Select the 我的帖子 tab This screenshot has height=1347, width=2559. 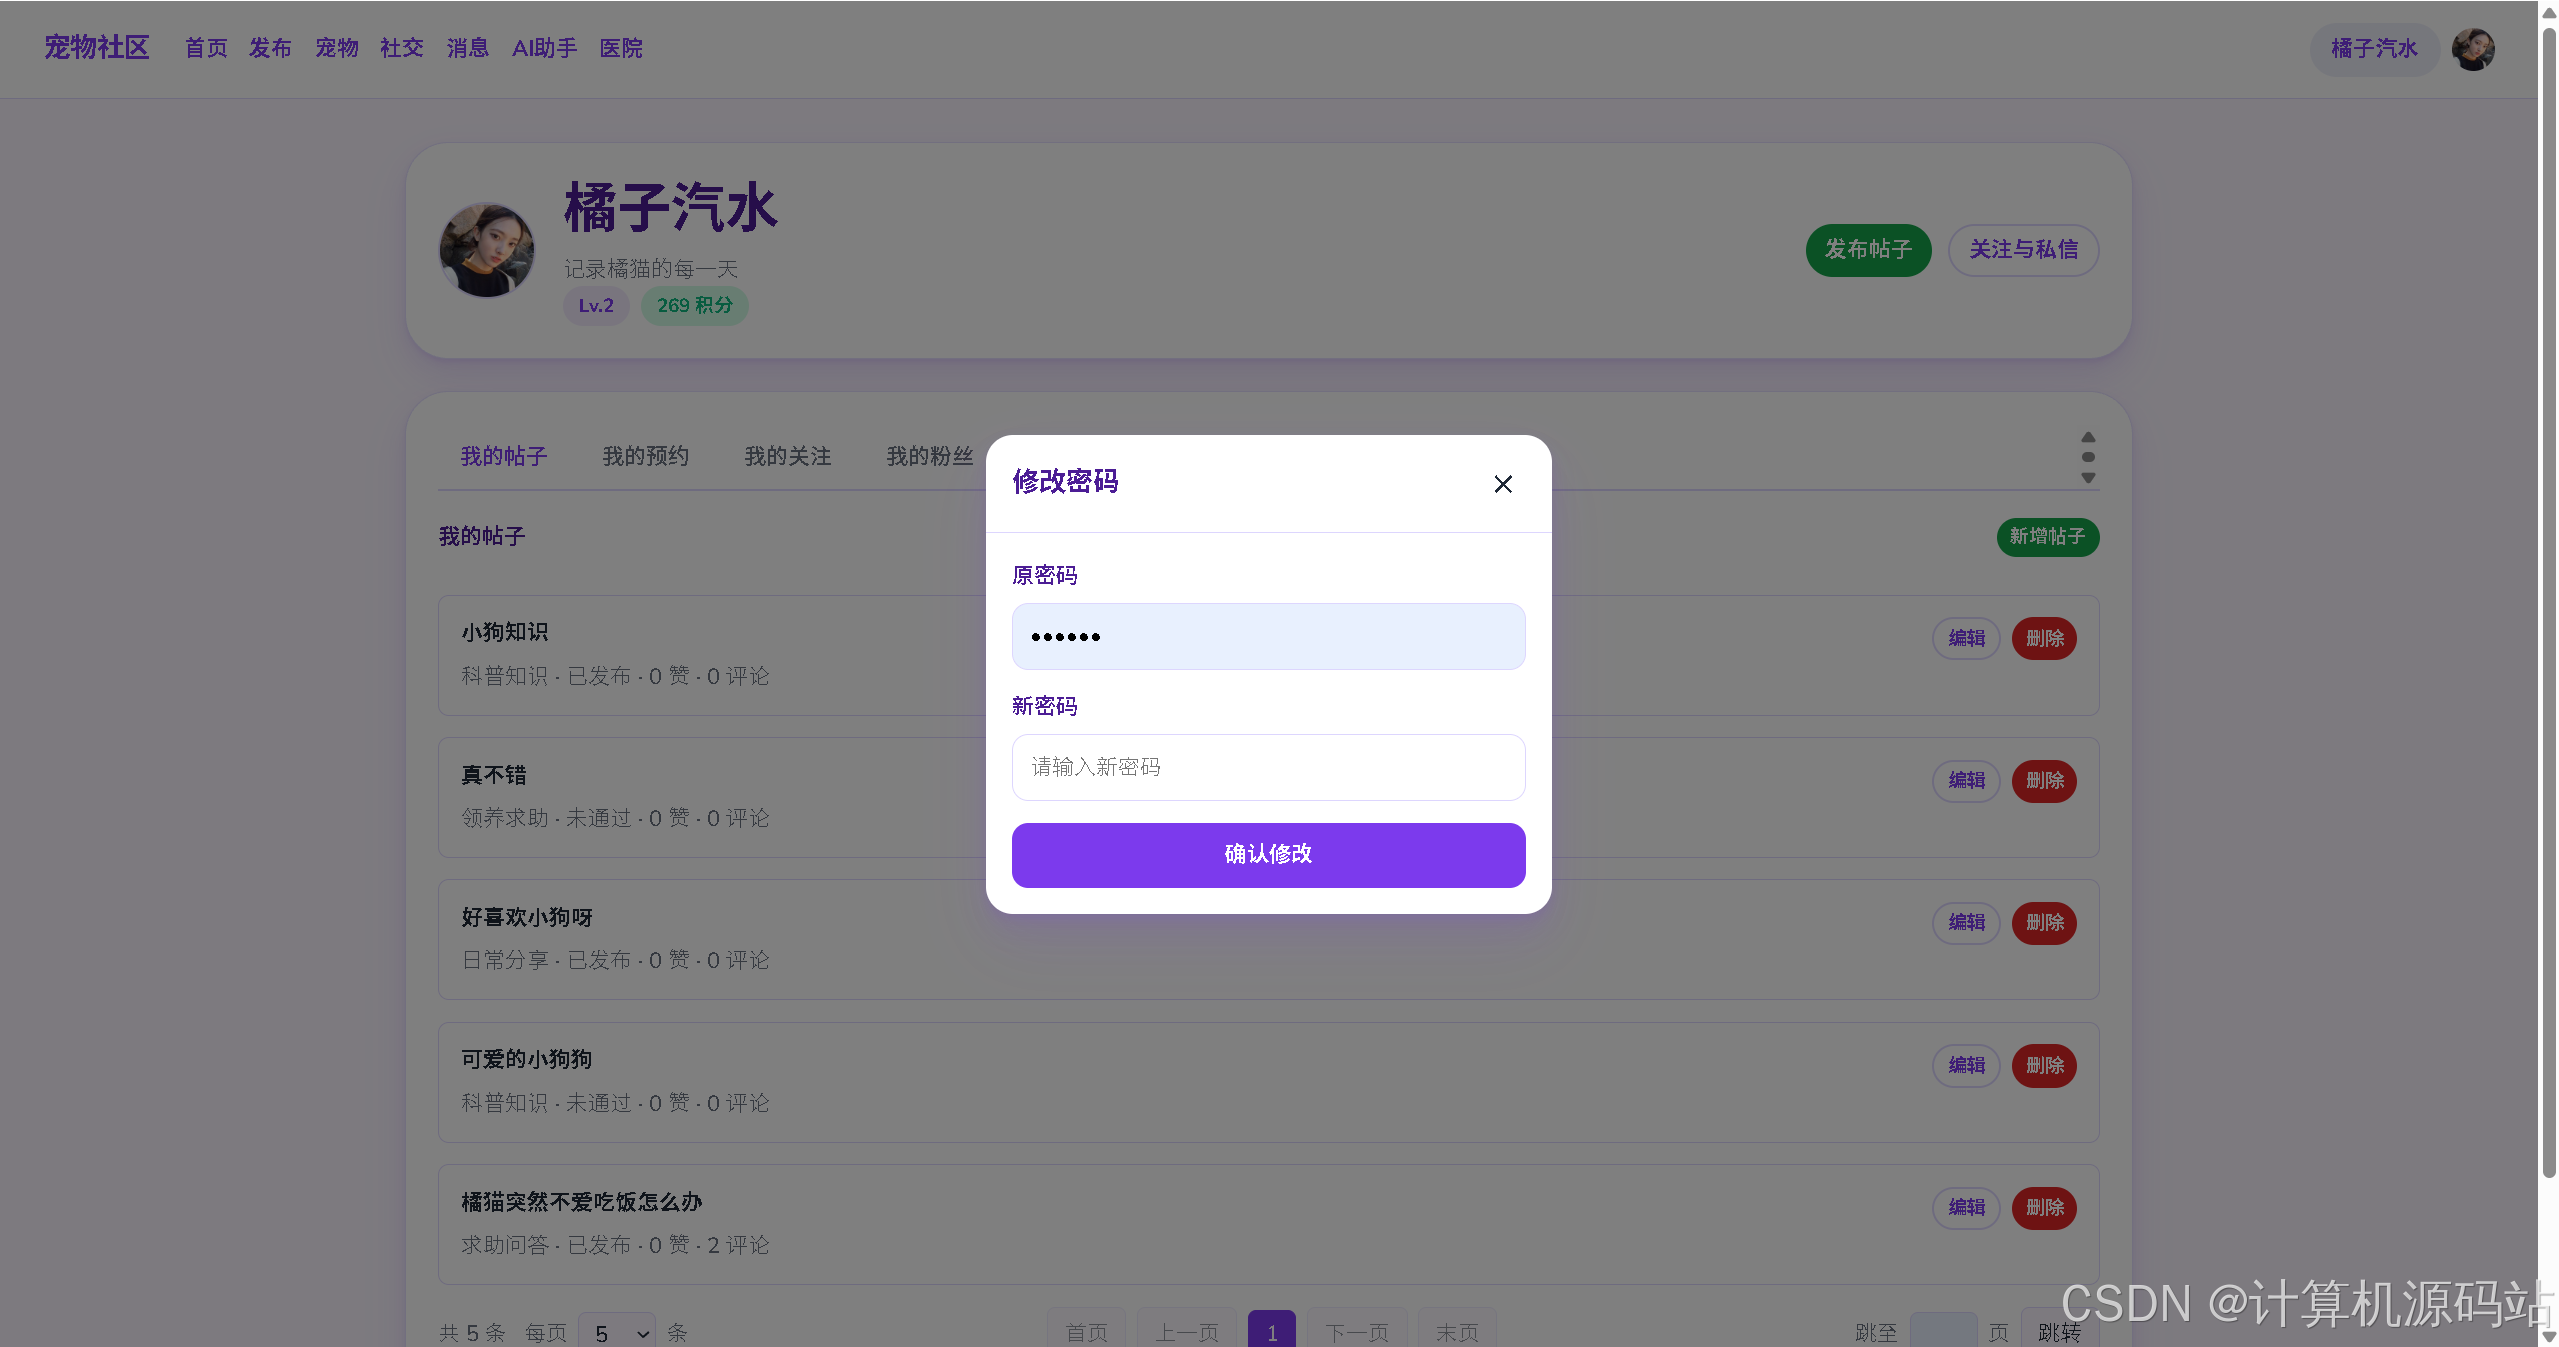pos(503,457)
